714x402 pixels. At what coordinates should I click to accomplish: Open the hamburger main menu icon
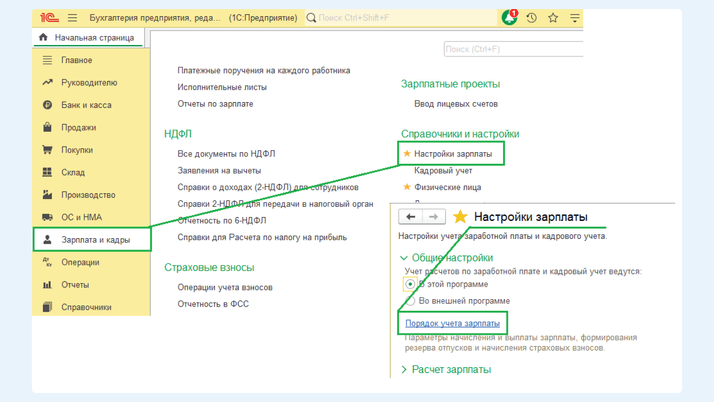click(x=72, y=18)
